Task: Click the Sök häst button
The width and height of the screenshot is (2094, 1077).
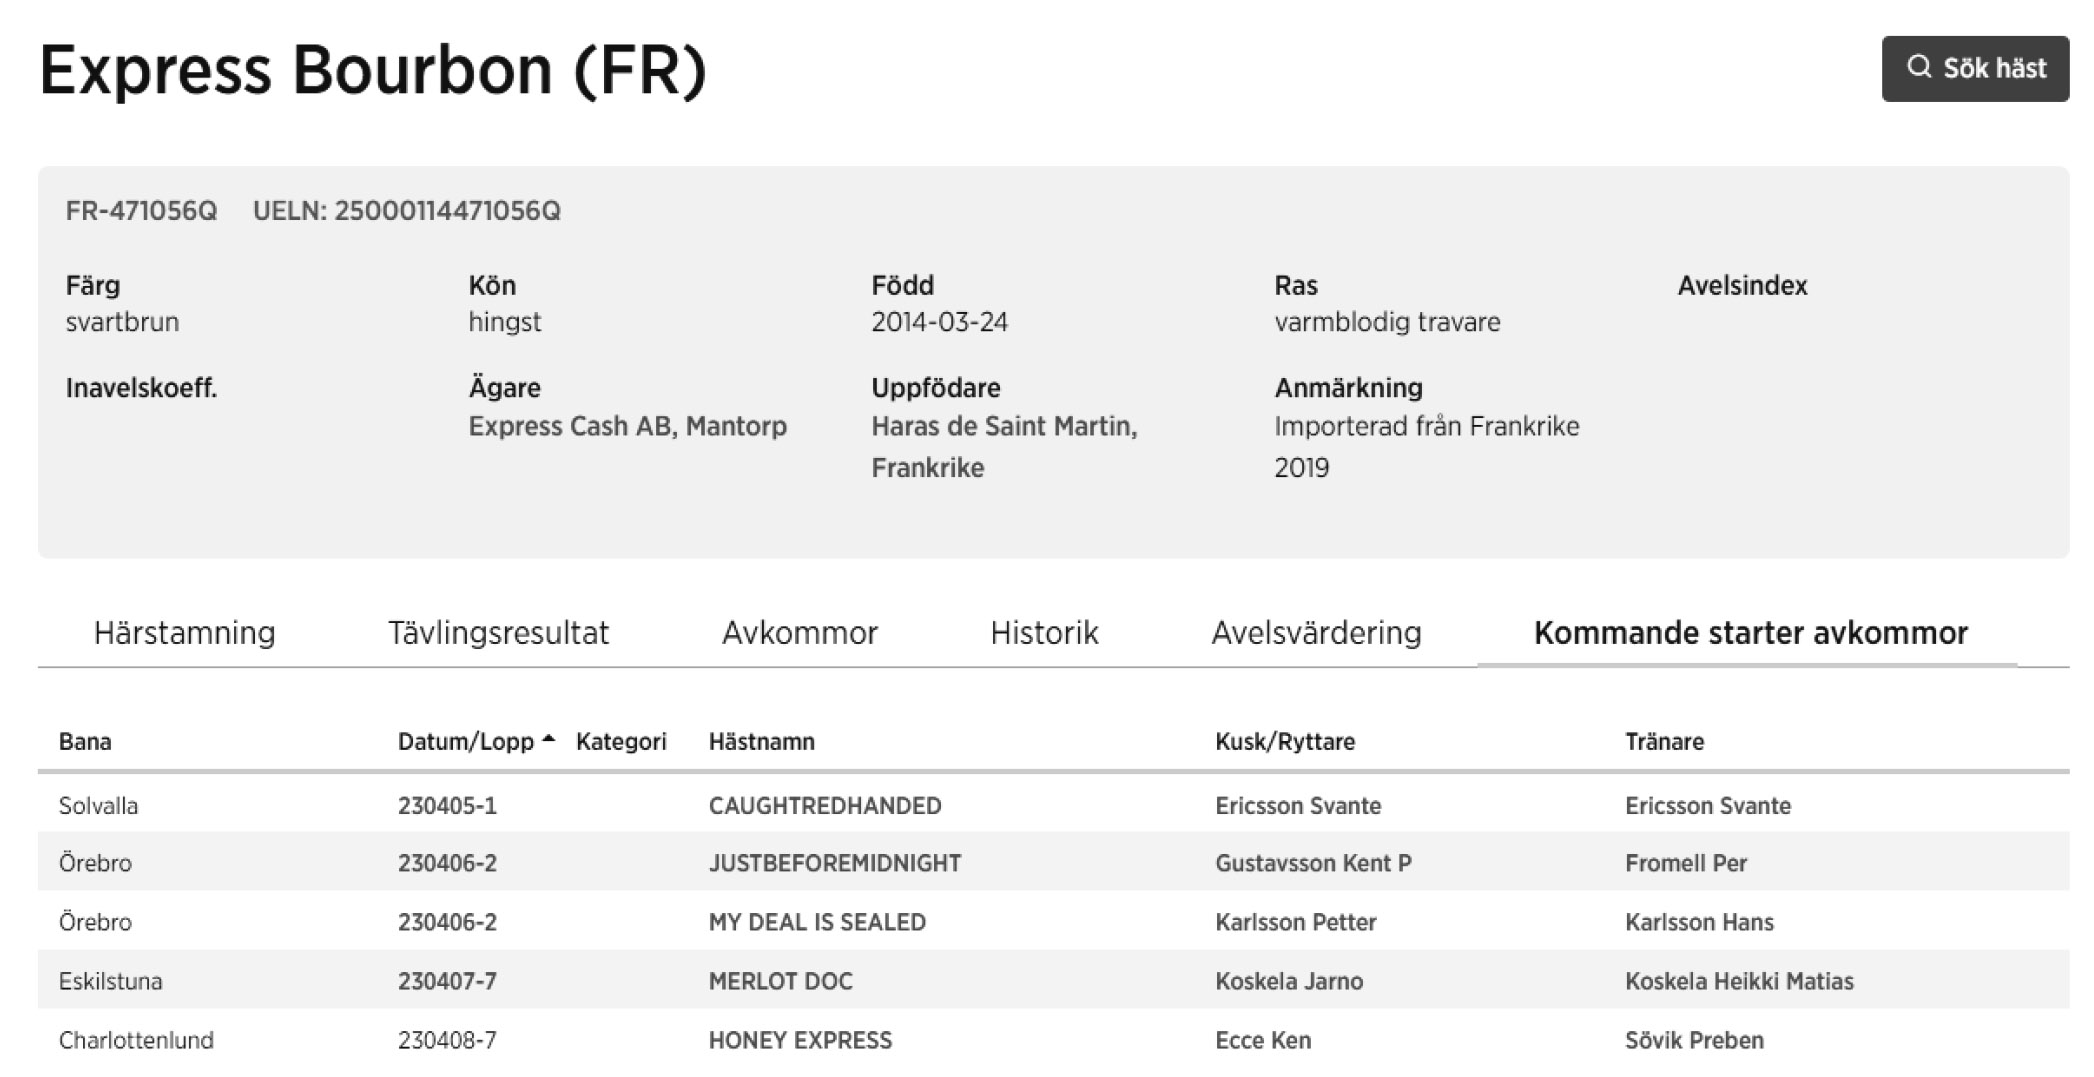Action: click(1975, 68)
